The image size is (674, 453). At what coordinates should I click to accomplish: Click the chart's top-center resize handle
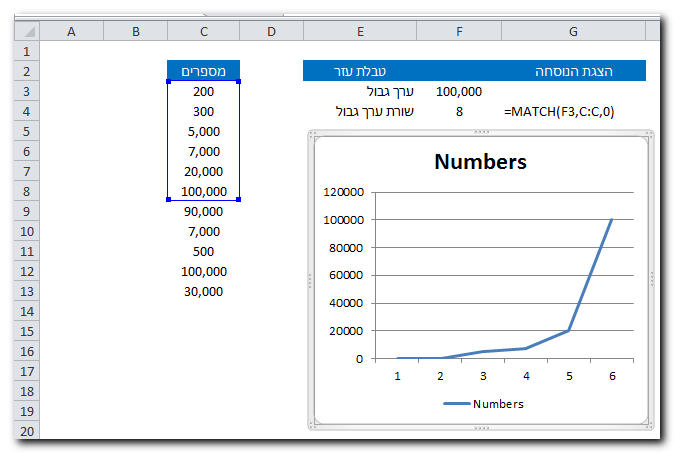(481, 132)
